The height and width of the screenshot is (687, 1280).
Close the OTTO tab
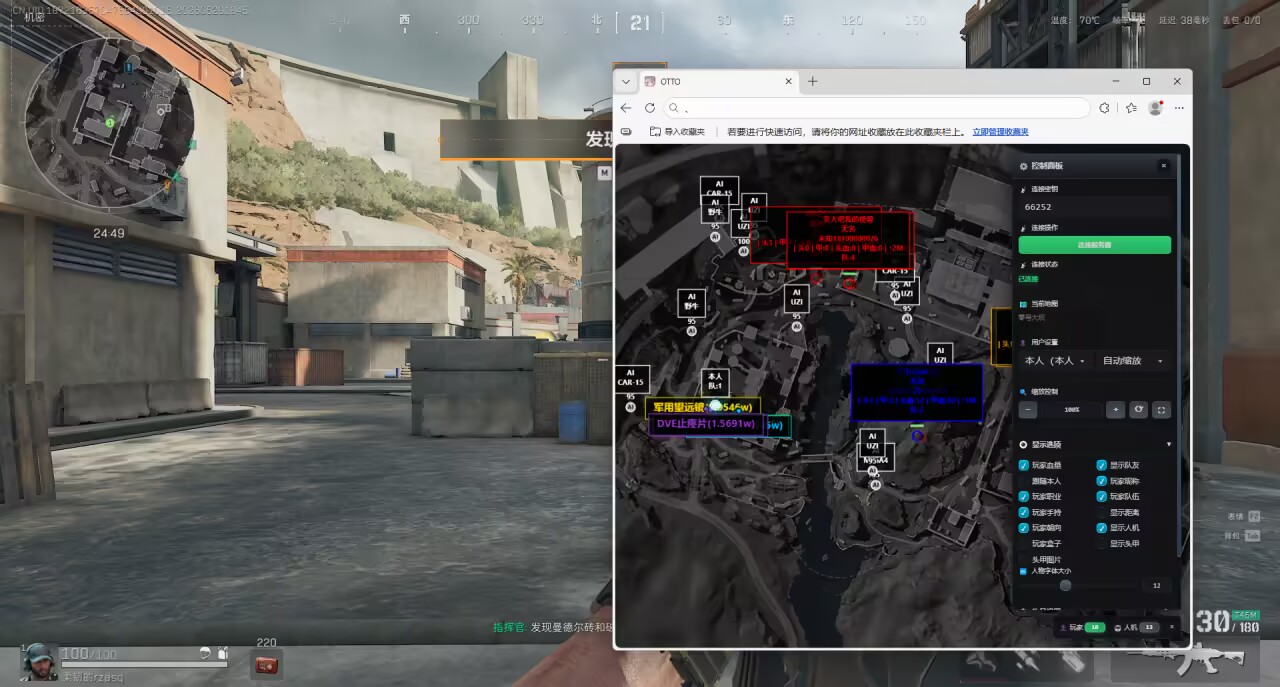[x=788, y=81]
